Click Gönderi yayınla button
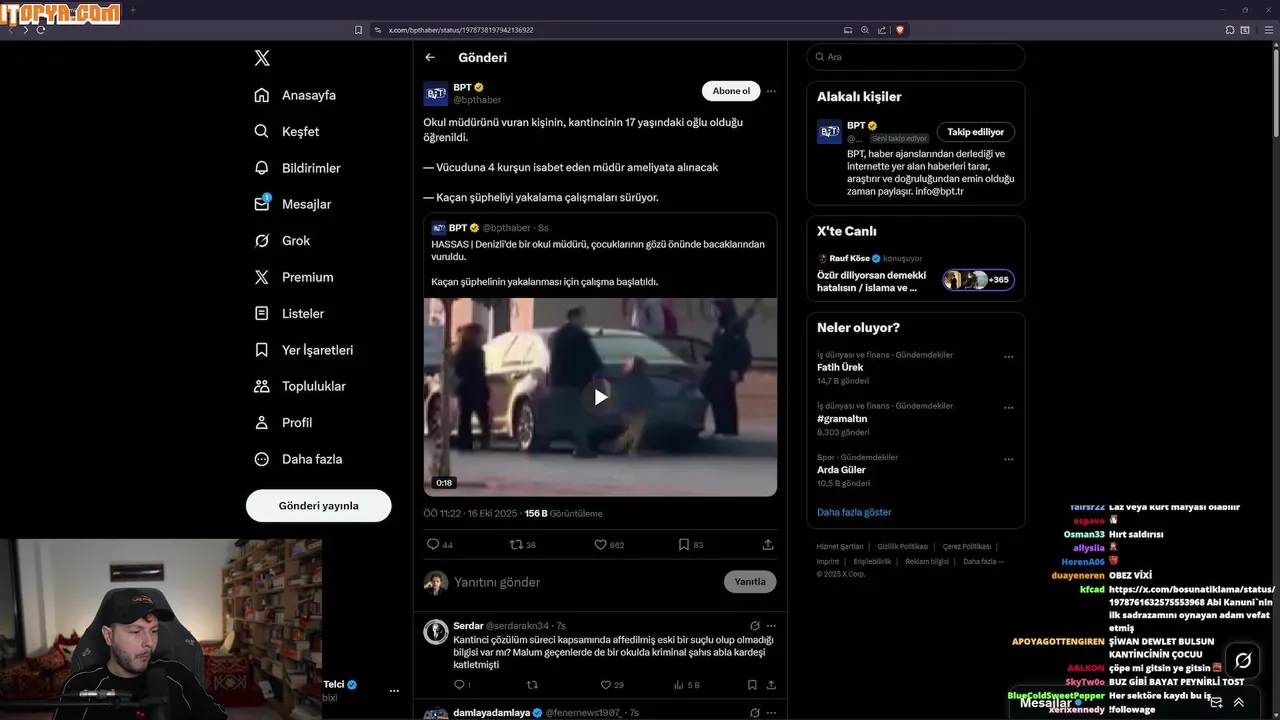This screenshot has height=720, width=1280. 318,506
